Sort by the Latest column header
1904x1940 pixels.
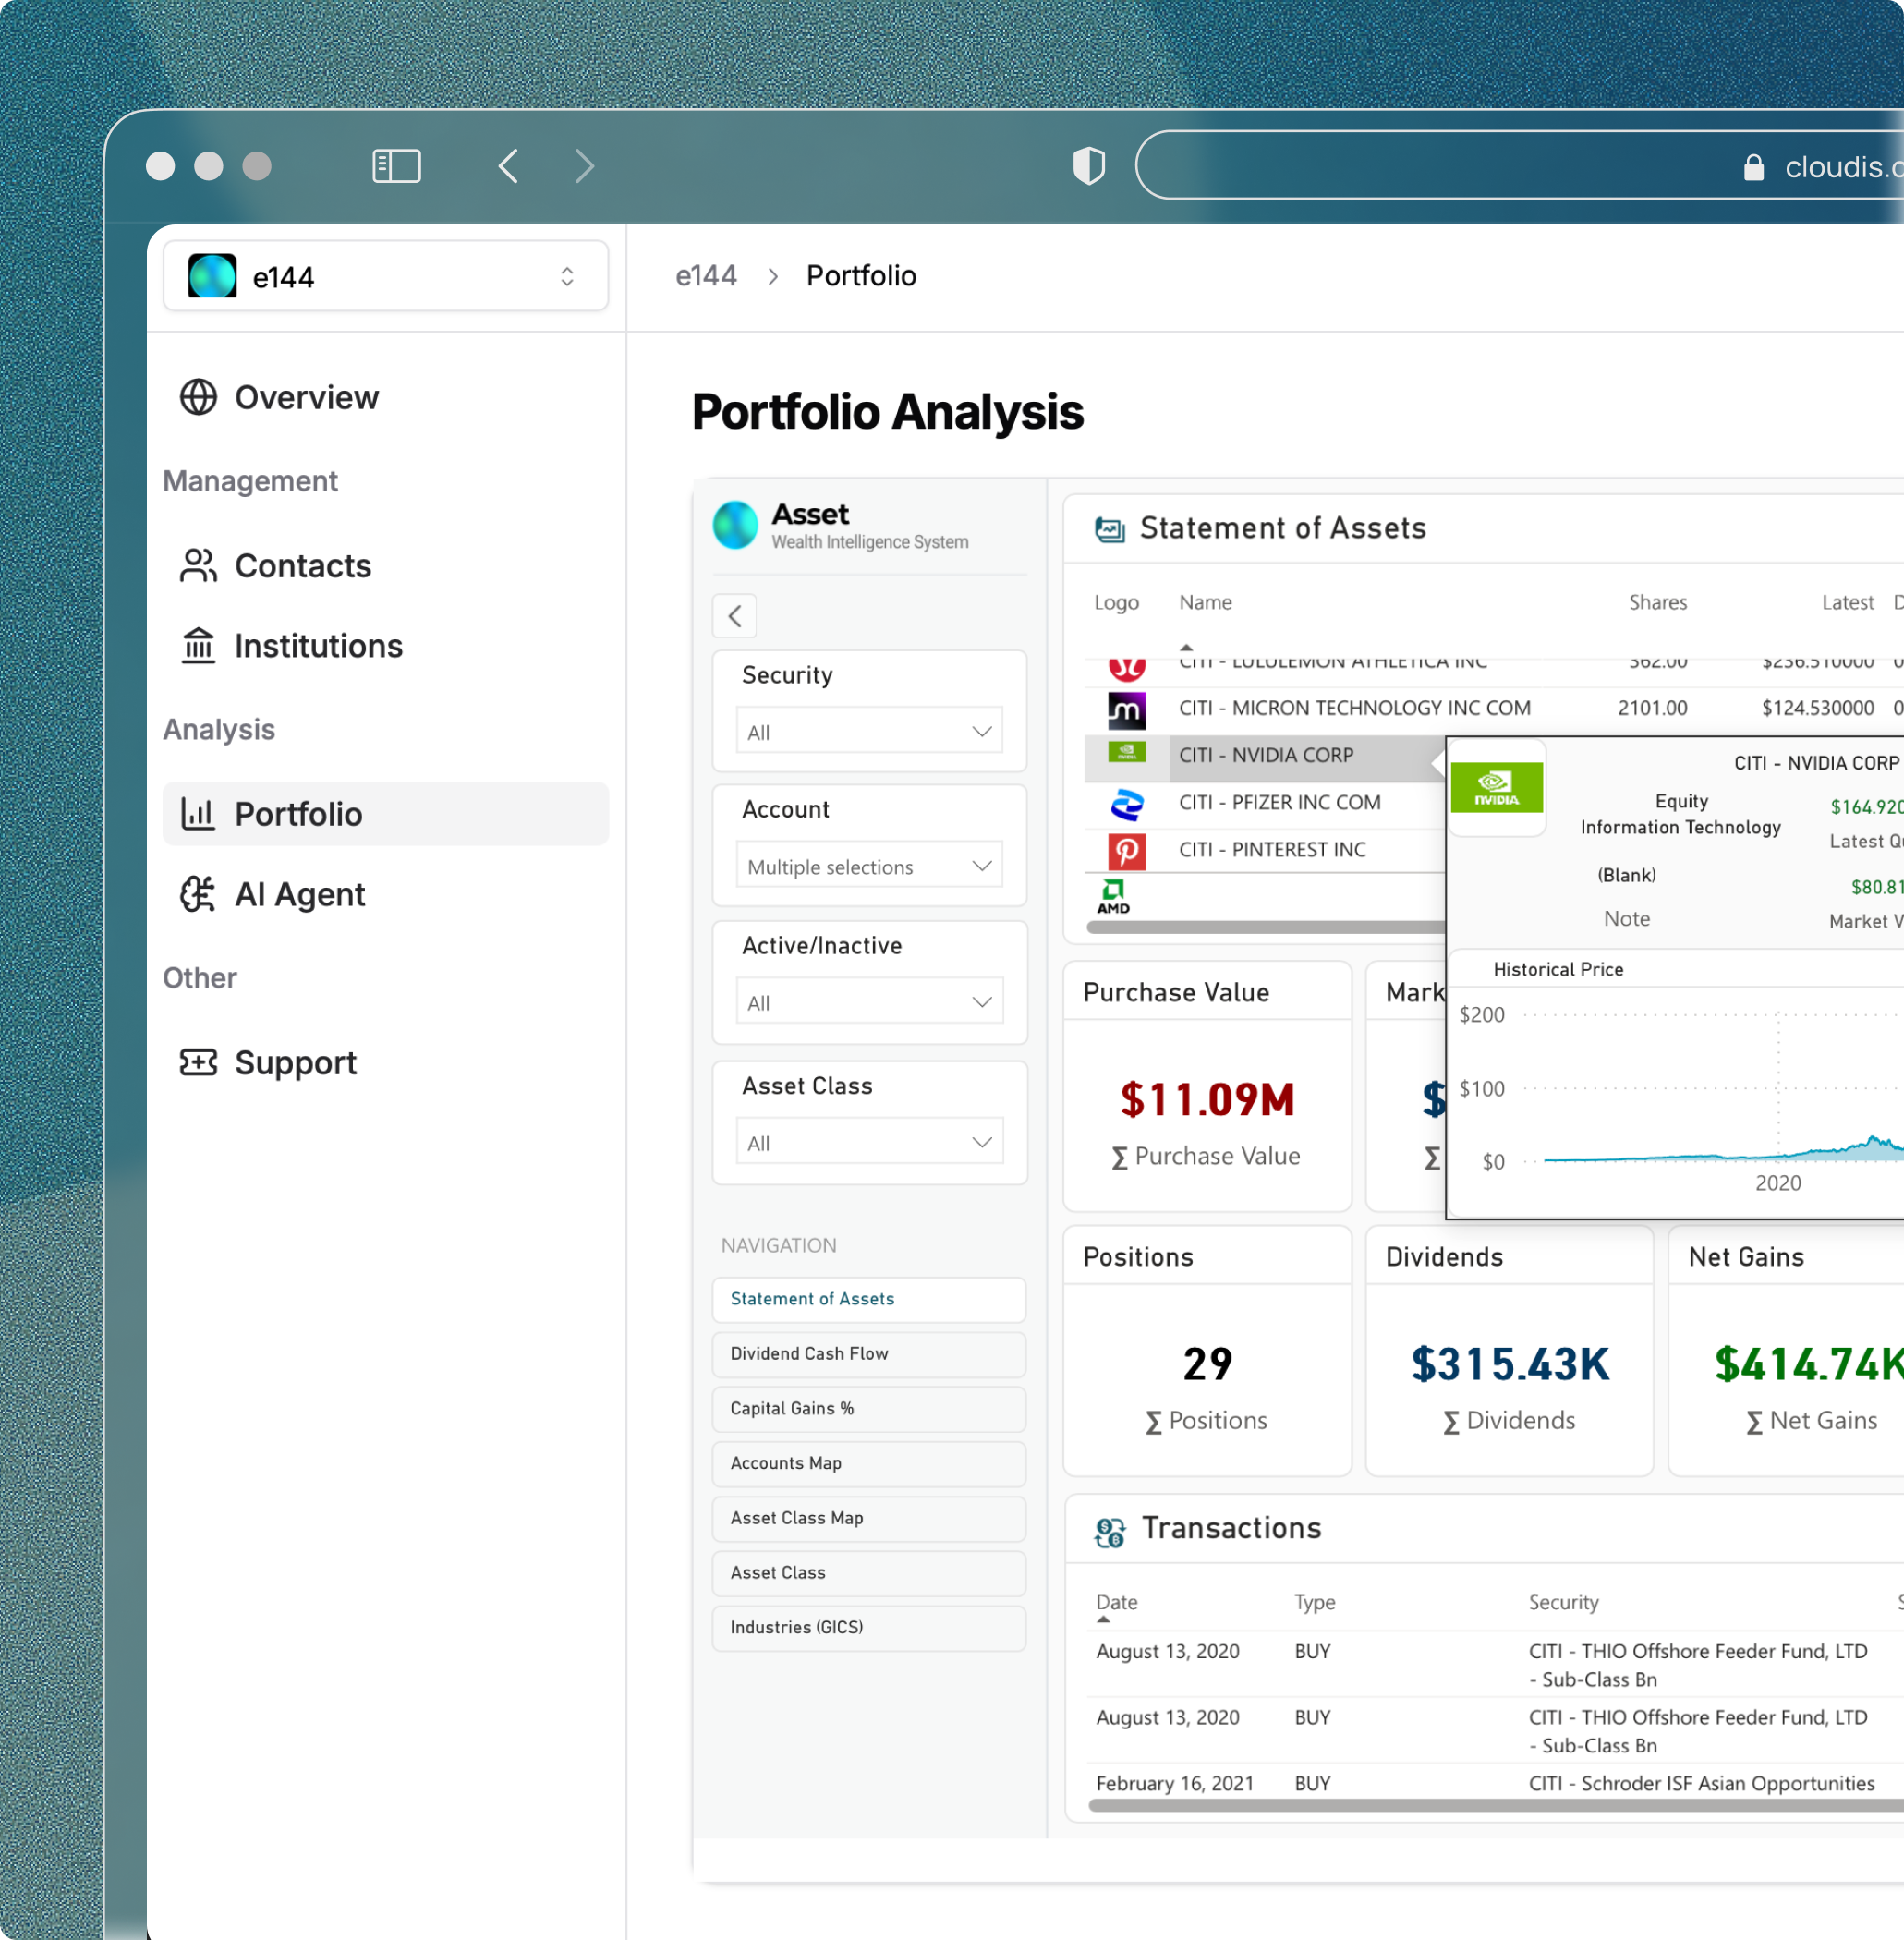1847,602
